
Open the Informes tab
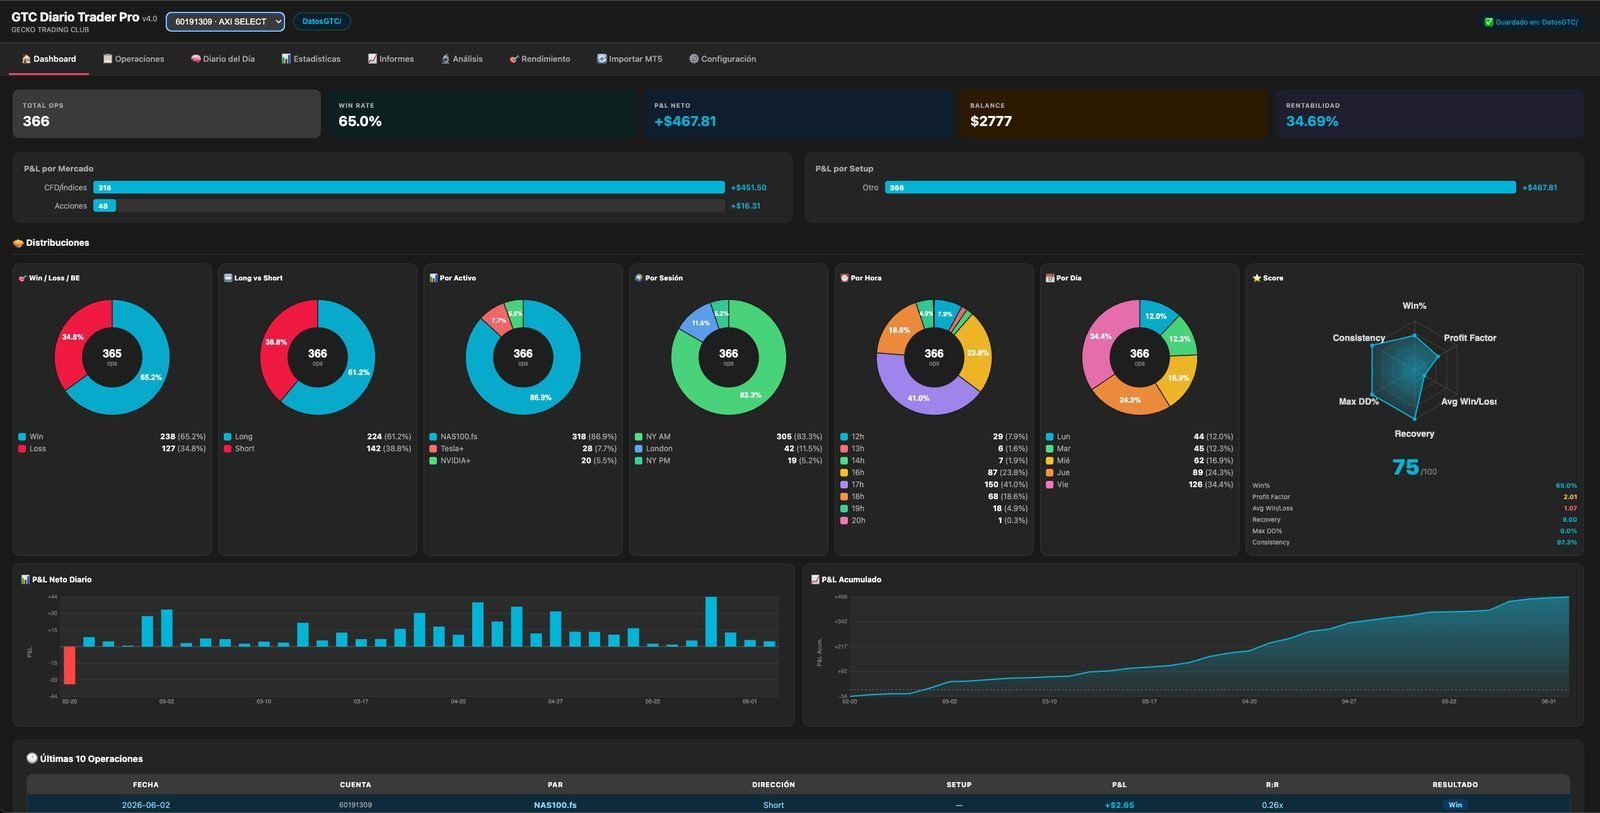pos(391,59)
